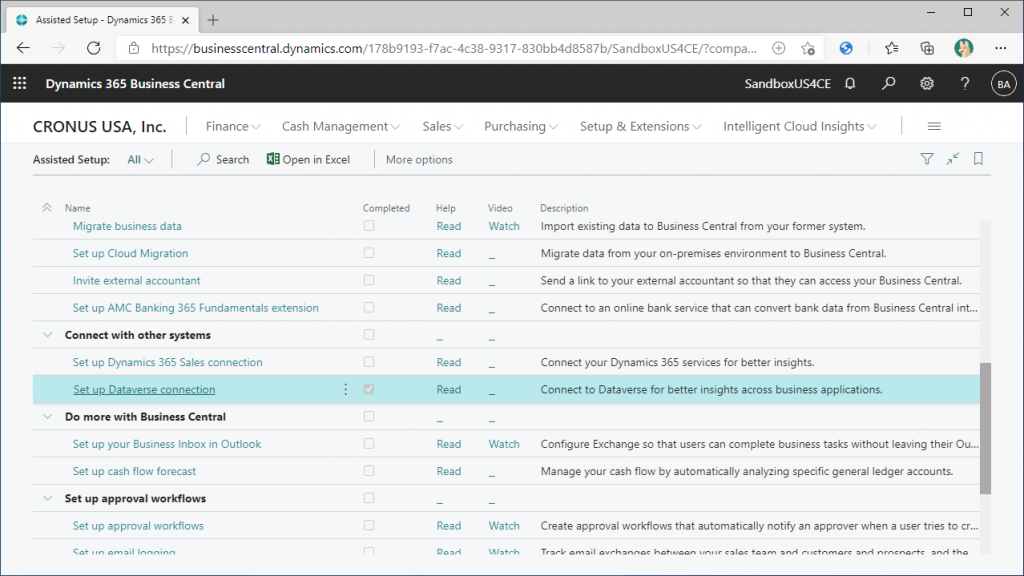Click the vertical scrollbar thumb of the list

point(985,428)
